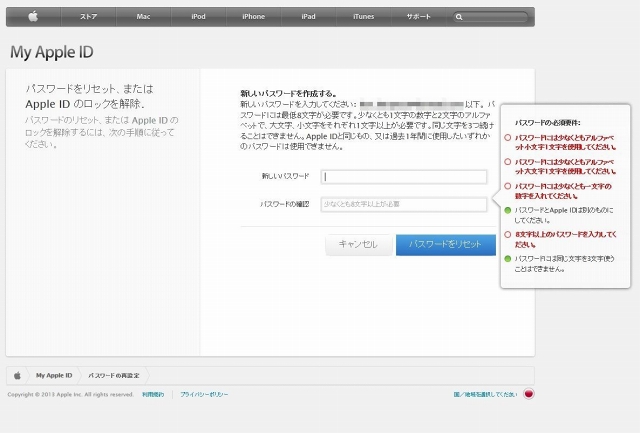Click the Copyright 2013 Apple Inc. text
Screen dimensions: 640x433
pos(71,395)
